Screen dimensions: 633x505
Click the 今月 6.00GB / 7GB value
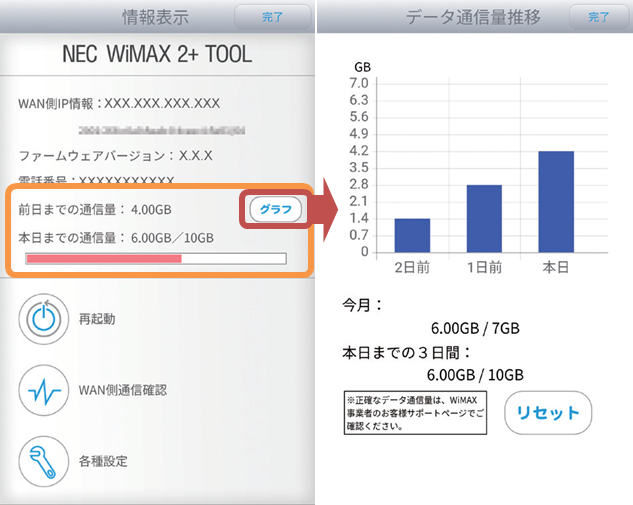(475, 328)
